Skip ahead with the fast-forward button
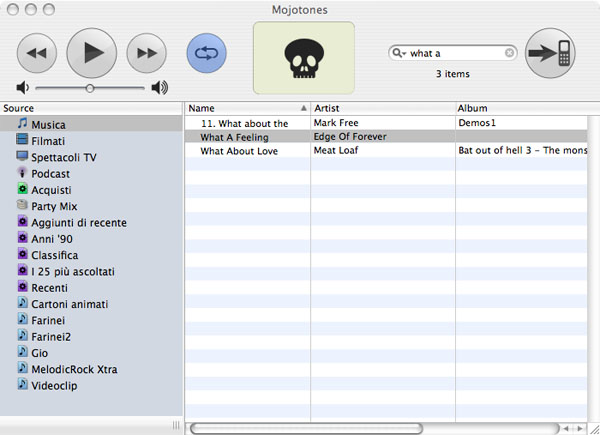The width and height of the screenshot is (600, 435). pos(147,53)
